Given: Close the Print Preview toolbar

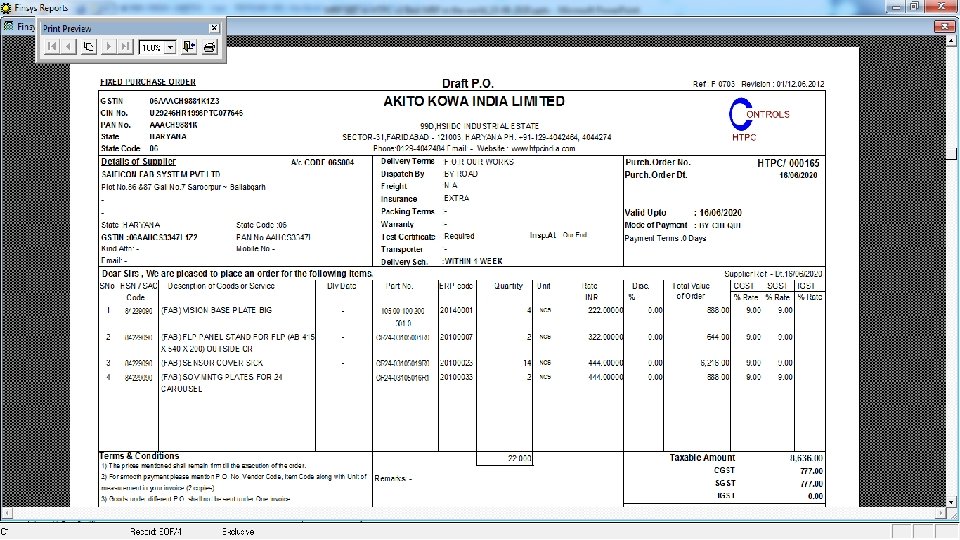Looking at the screenshot, I should [214, 28].
